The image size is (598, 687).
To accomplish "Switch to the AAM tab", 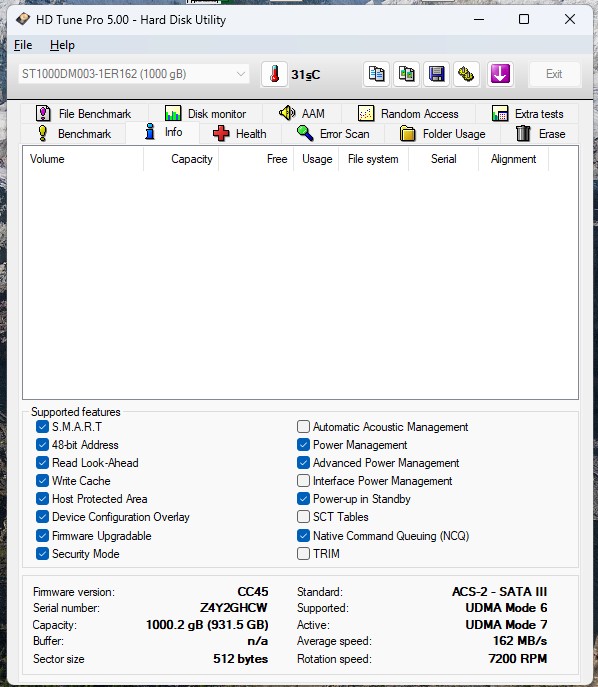I will pos(301,114).
